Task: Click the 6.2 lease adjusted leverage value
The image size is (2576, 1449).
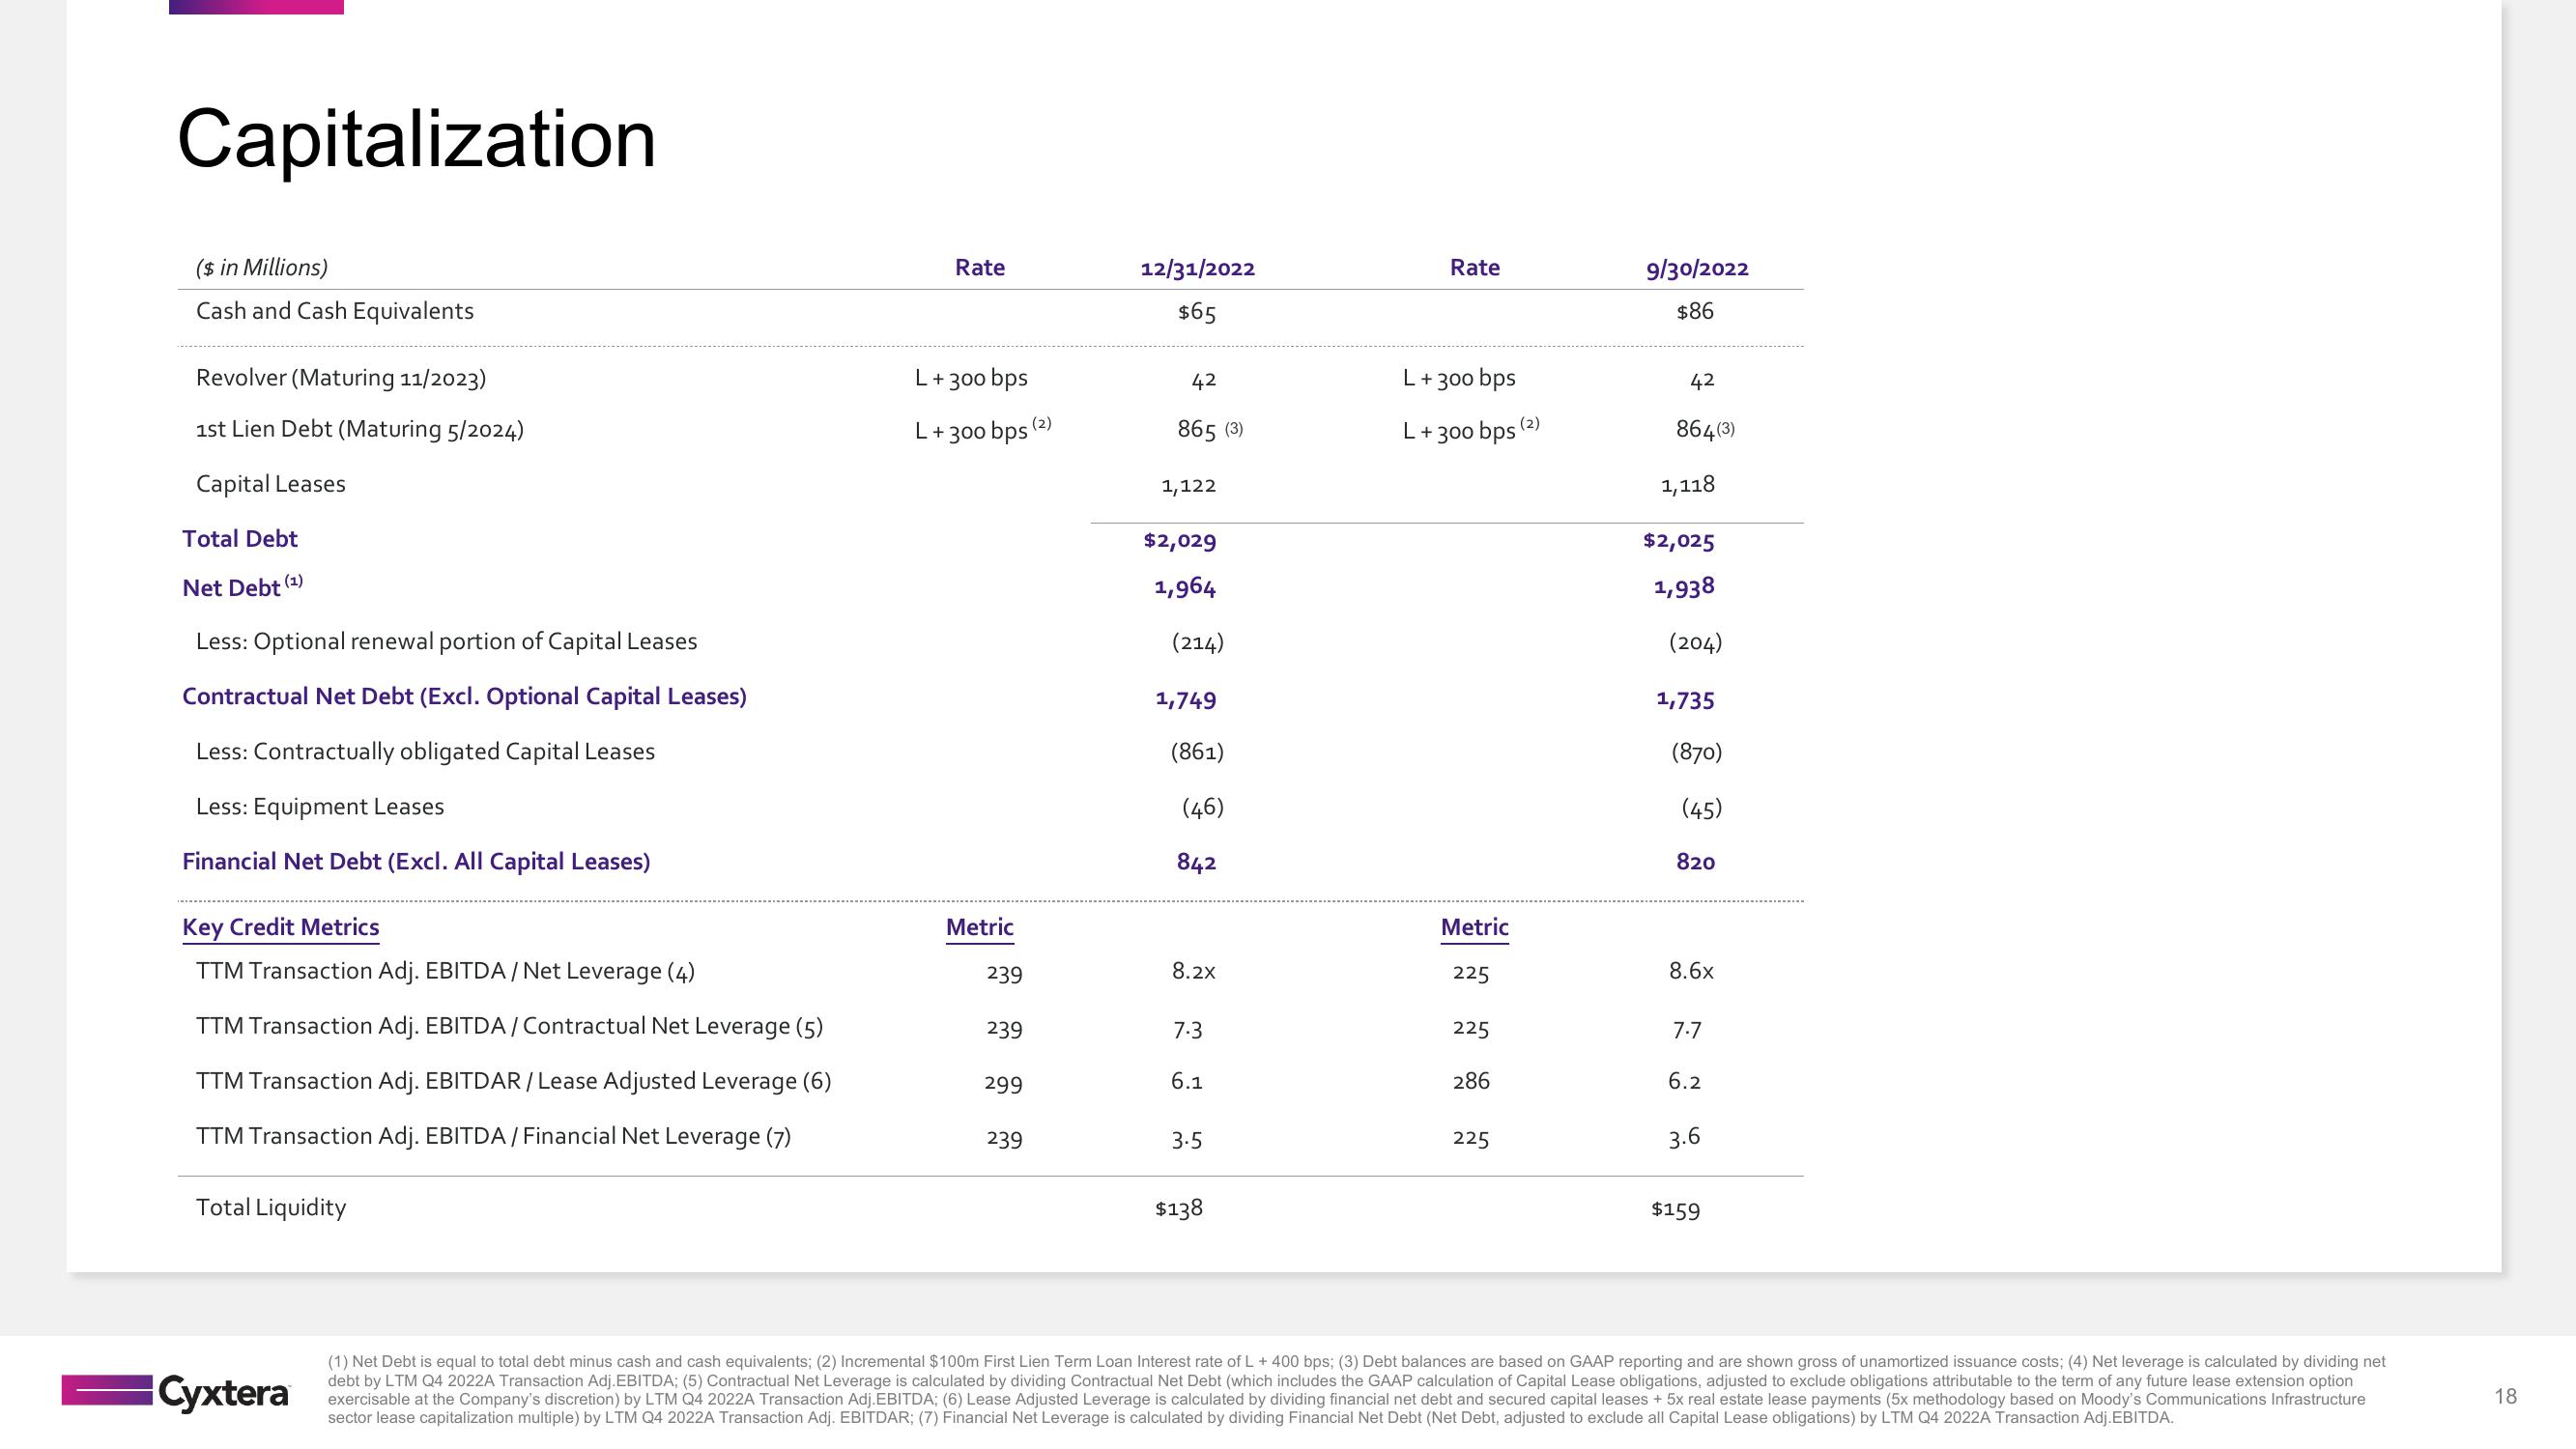Action: tap(1685, 1081)
